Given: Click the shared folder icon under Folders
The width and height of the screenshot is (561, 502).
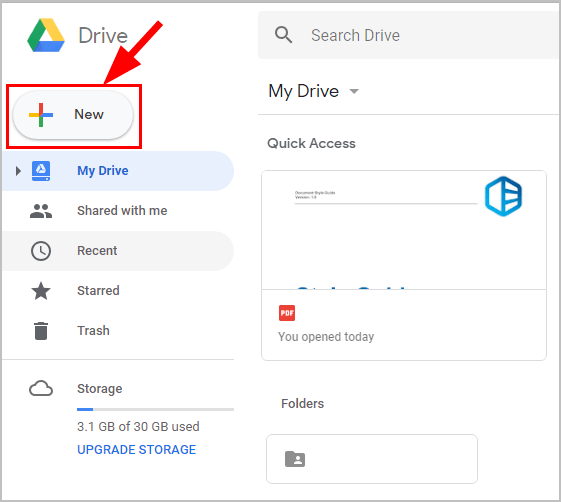Looking at the screenshot, I should tap(295, 459).
